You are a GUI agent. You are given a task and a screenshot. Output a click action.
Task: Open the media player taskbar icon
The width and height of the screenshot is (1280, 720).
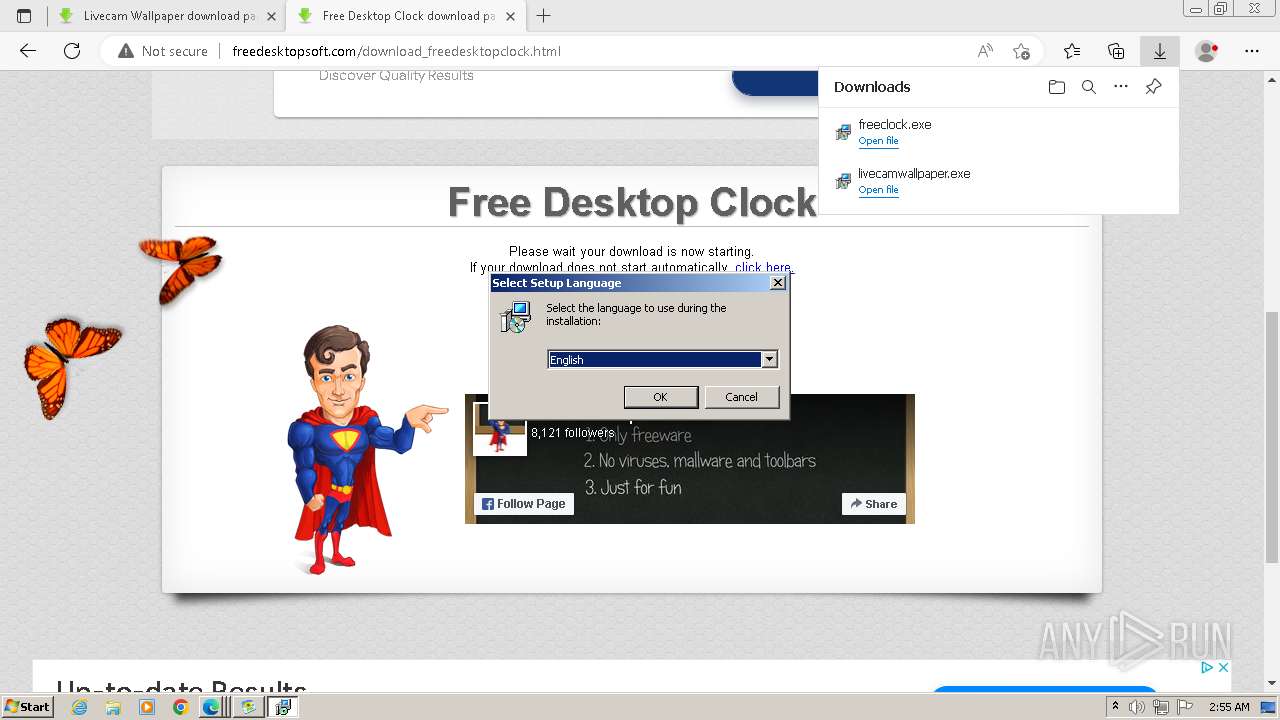coord(147,707)
